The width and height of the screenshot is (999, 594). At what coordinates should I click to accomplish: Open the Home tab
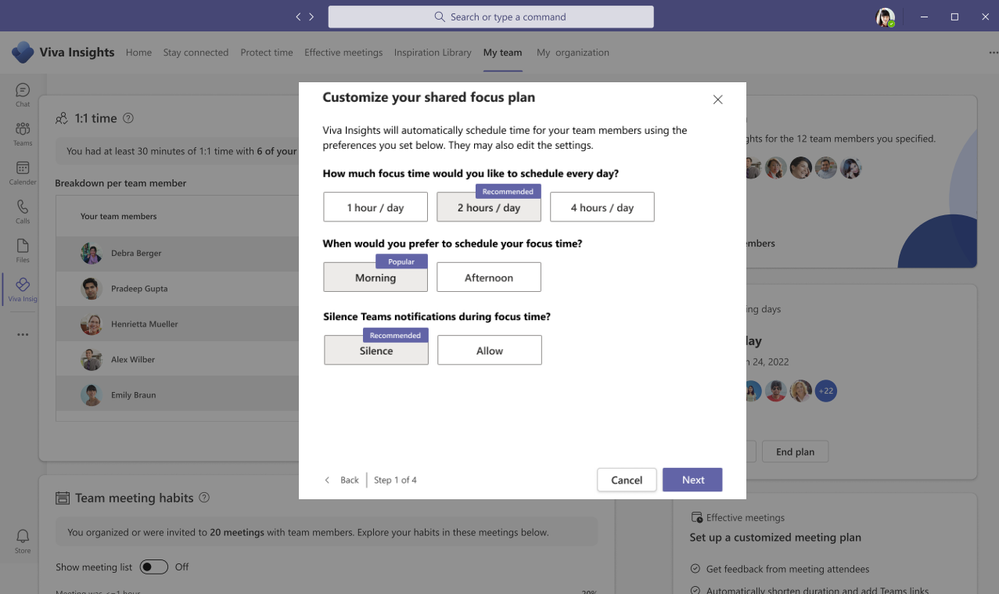(x=138, y=52)
